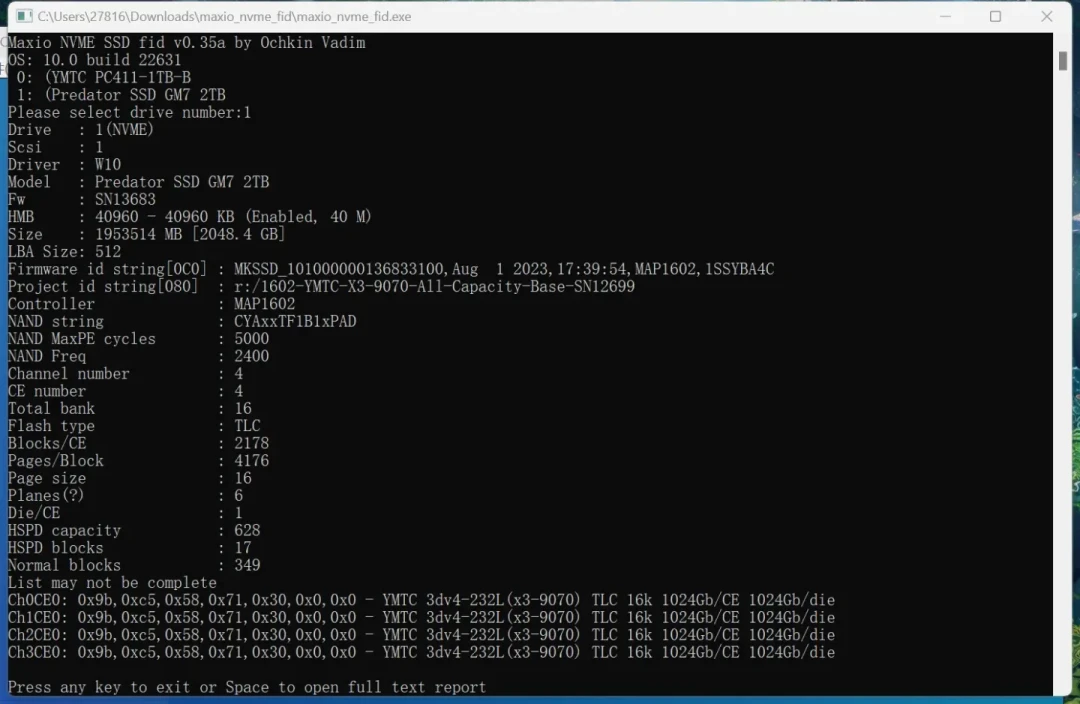Click the 'Ch3CE0' flash ID line

tap(421, 652)
